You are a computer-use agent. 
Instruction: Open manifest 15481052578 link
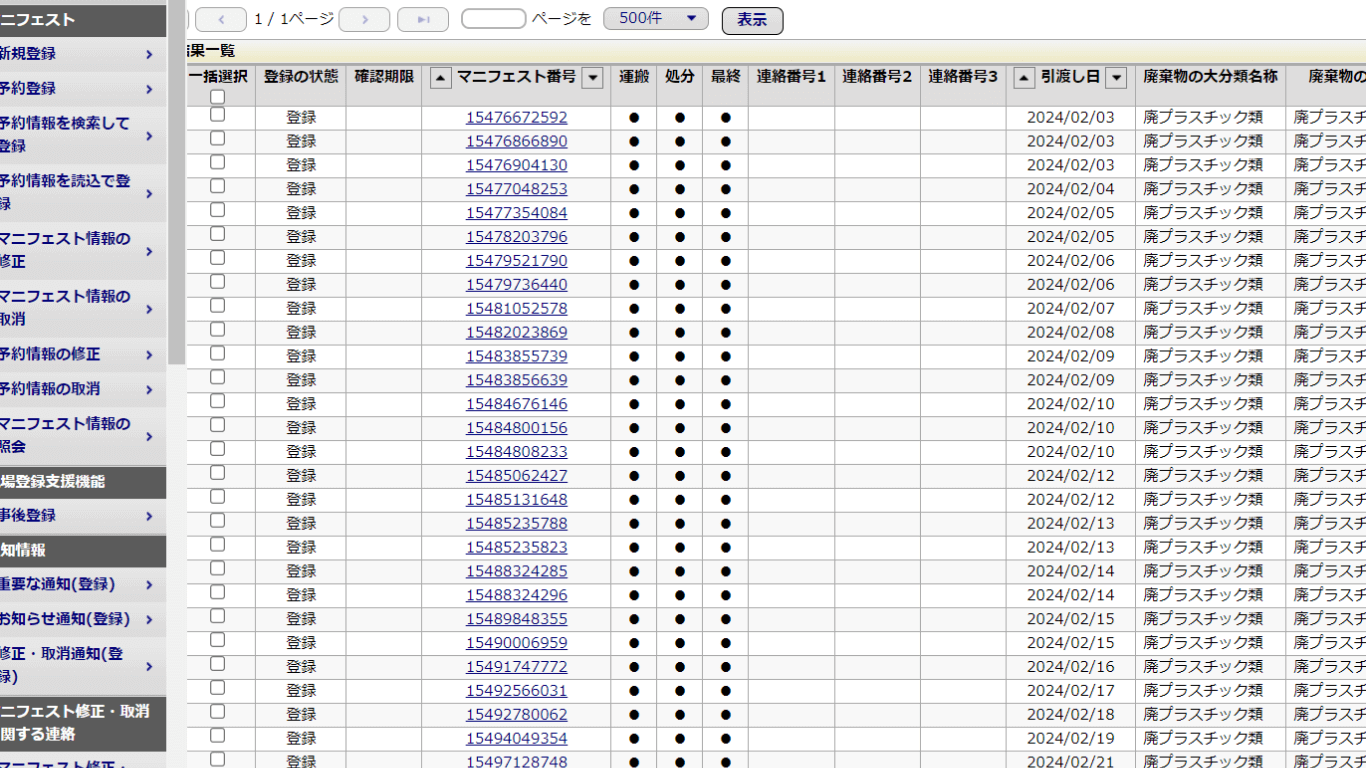516,308
